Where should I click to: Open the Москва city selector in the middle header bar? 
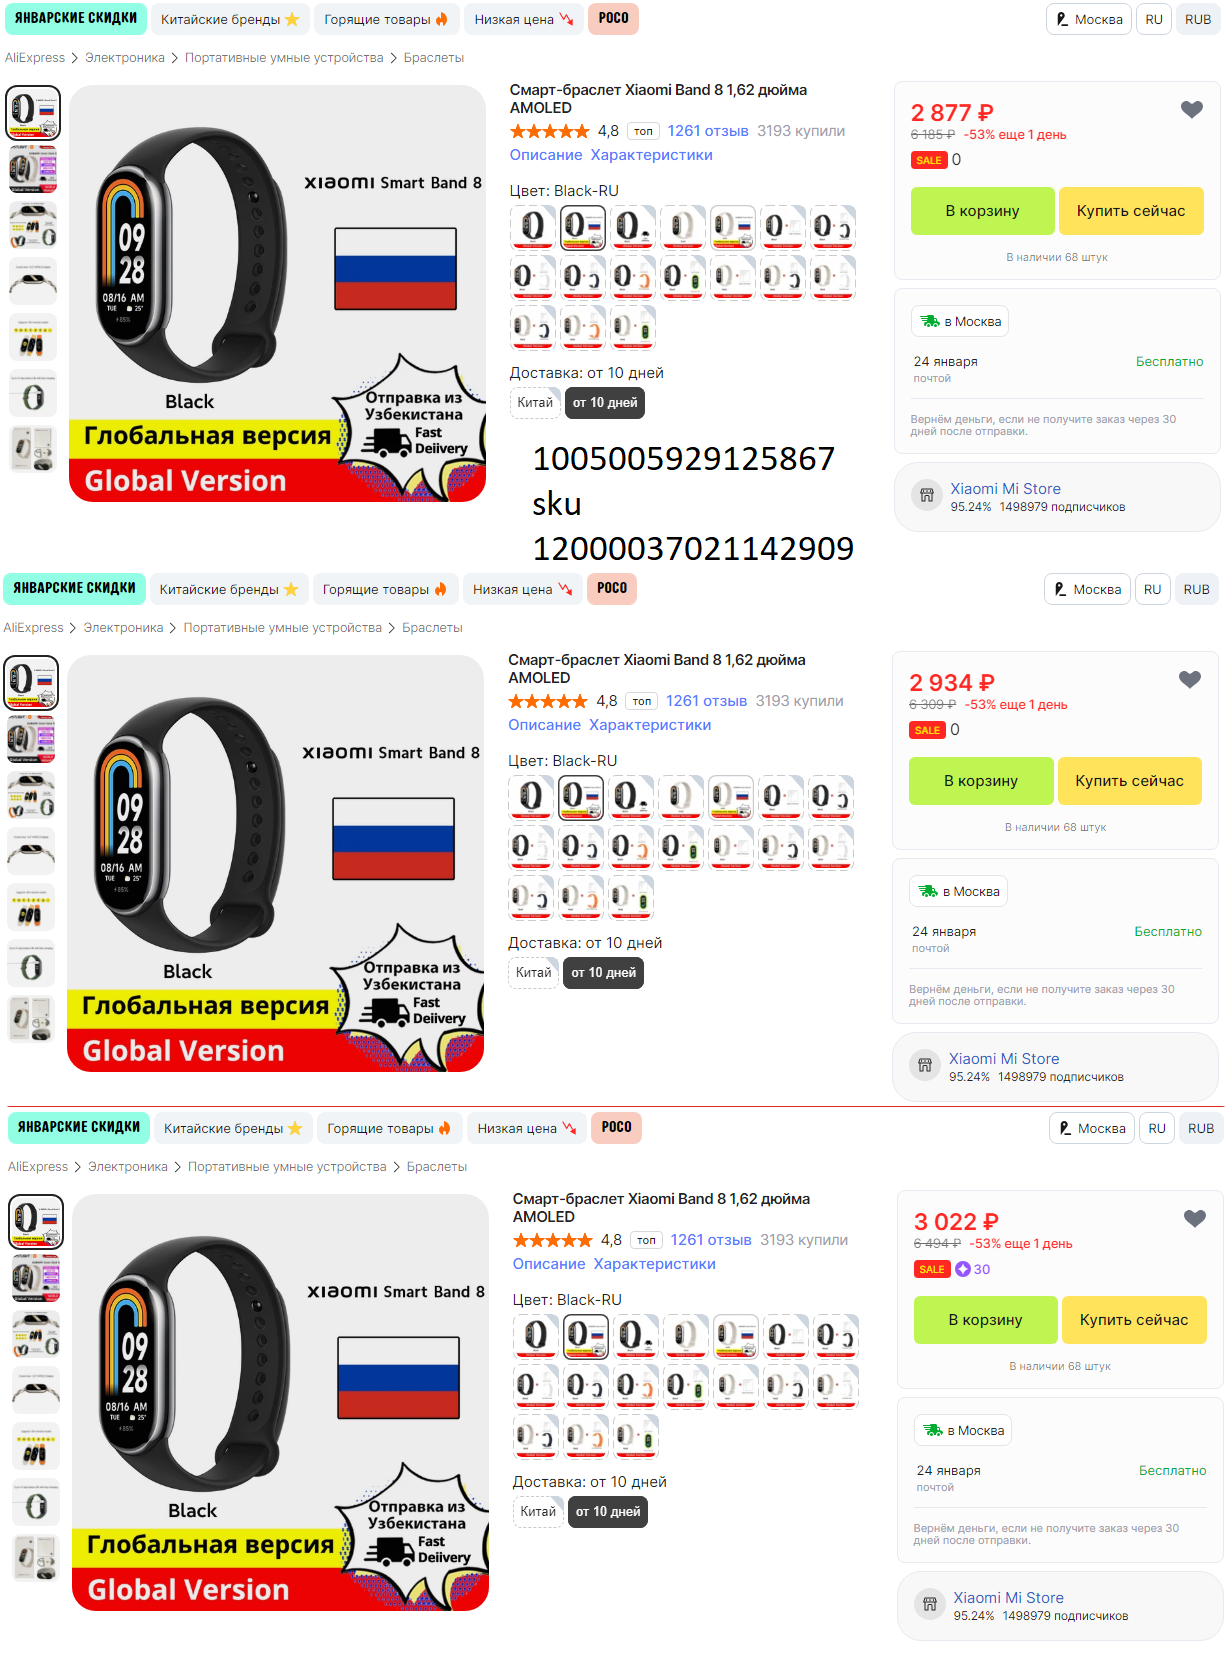[x=1087, y=589]
